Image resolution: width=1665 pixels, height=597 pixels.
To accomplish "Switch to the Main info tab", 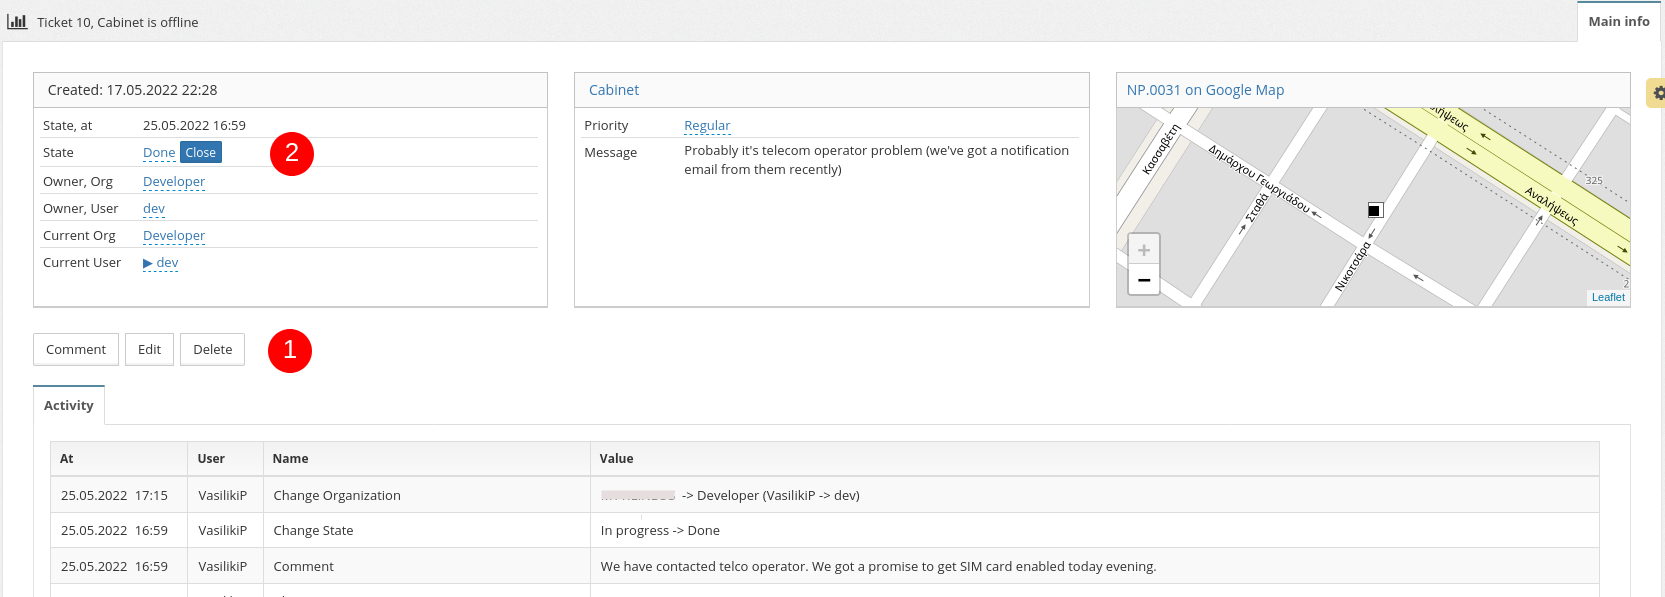I will 1618,21.
